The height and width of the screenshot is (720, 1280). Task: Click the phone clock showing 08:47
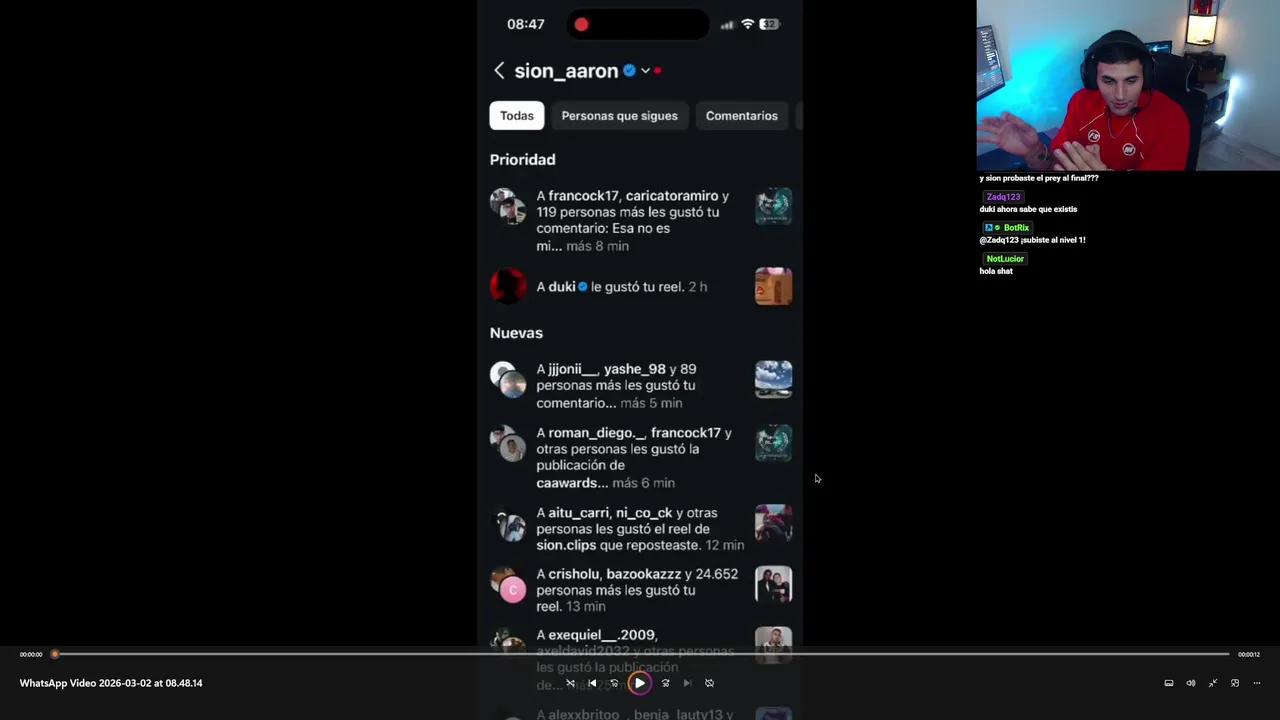click(525, 24)
